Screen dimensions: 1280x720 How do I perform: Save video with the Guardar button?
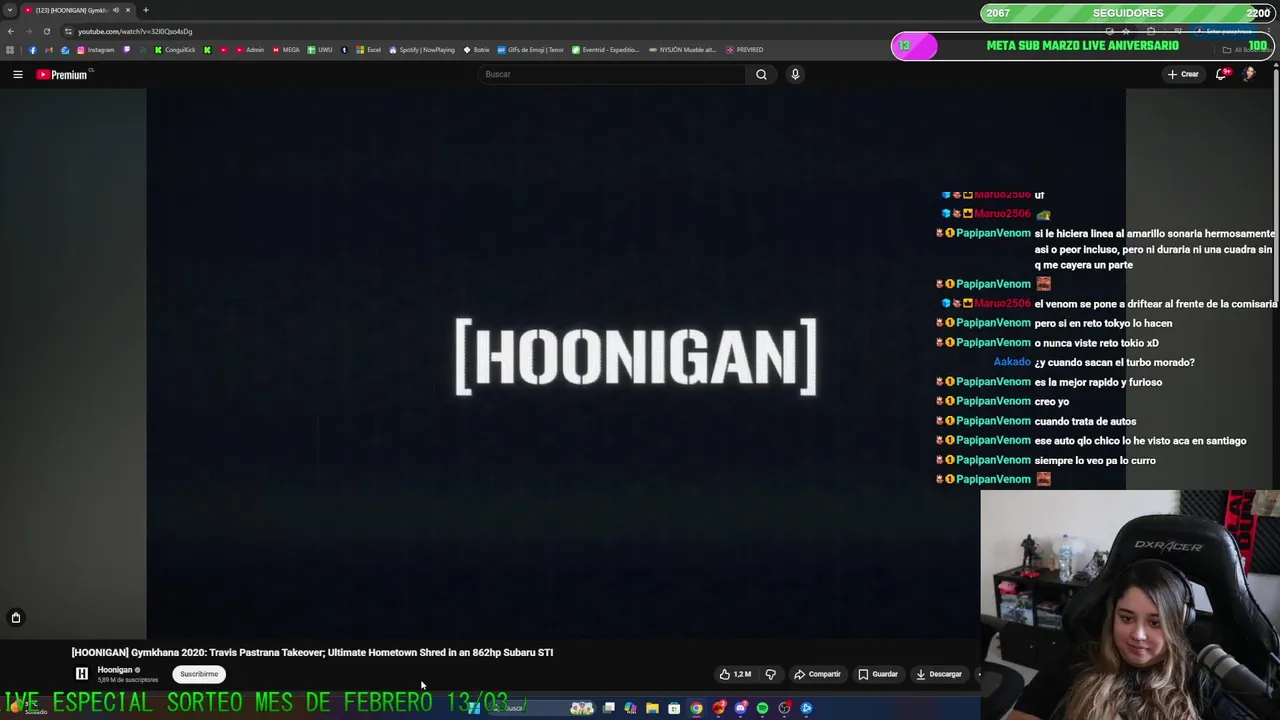[x=878, y=674]
